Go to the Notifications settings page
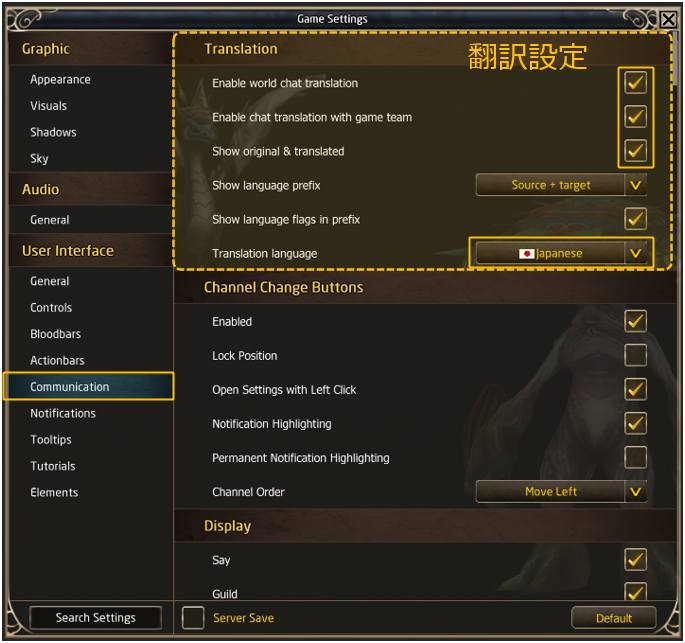Viewport: 685px width, 643px height. 63,413
